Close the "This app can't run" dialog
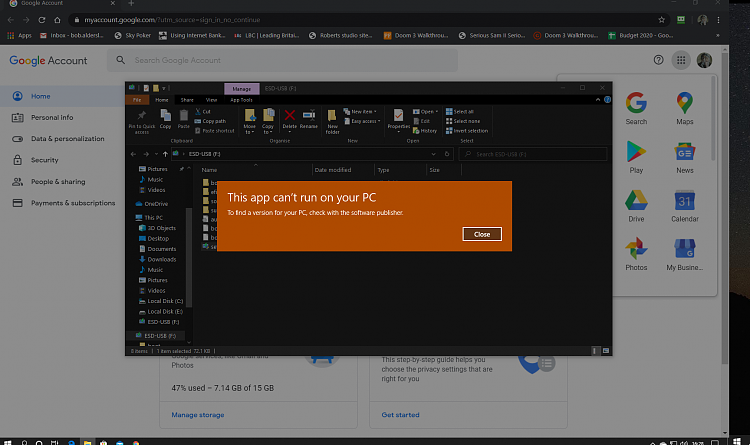750x445 pixels. 482,234
